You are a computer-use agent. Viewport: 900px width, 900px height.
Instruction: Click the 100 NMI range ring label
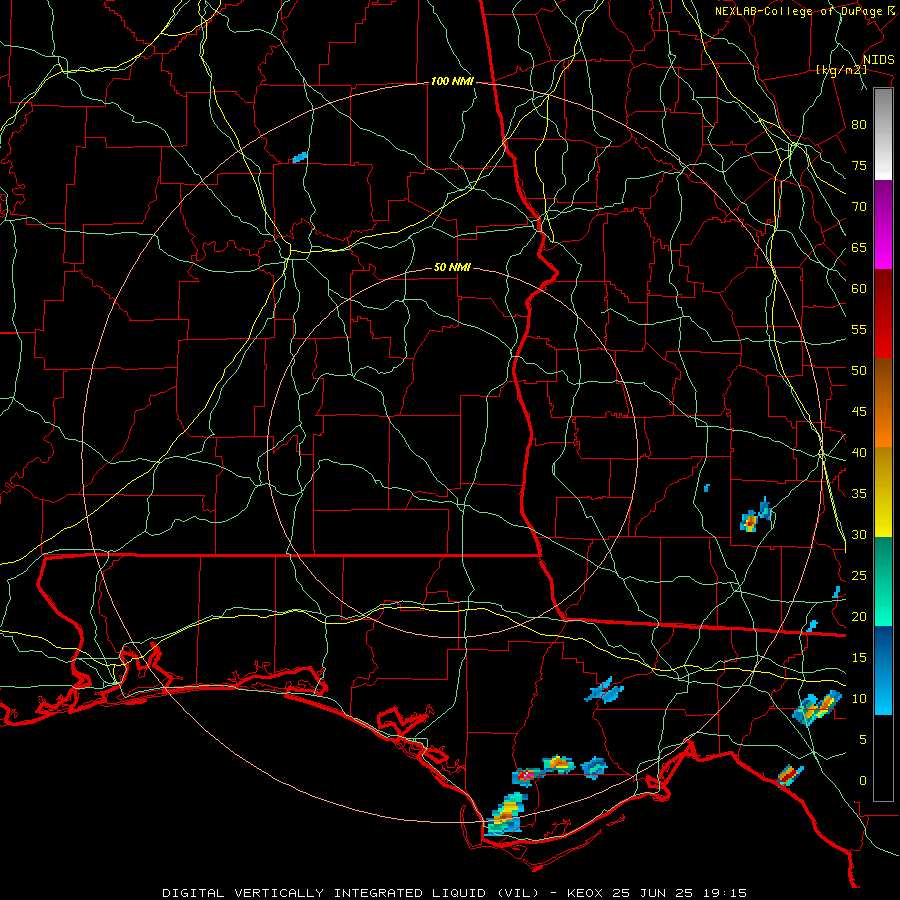point(452,82)
